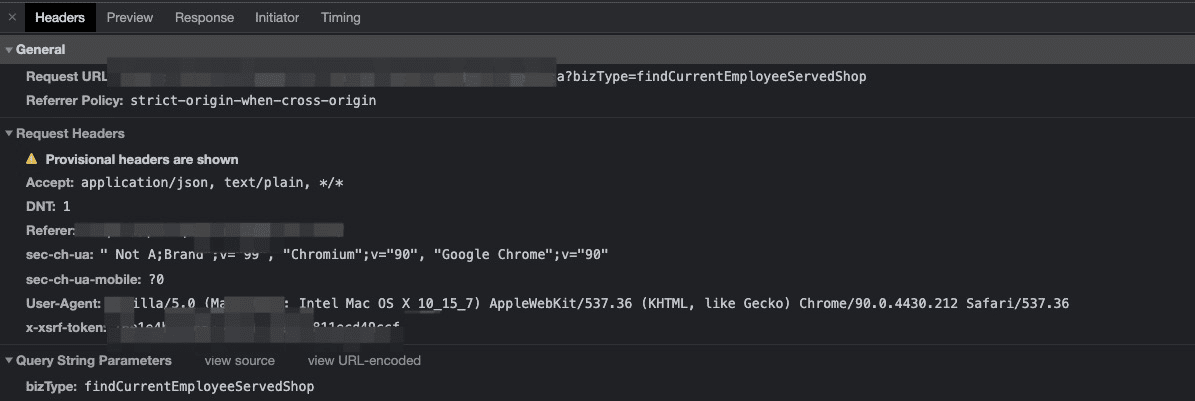Close the request details panel
The image size is (1195, 401).
[12, 17]
